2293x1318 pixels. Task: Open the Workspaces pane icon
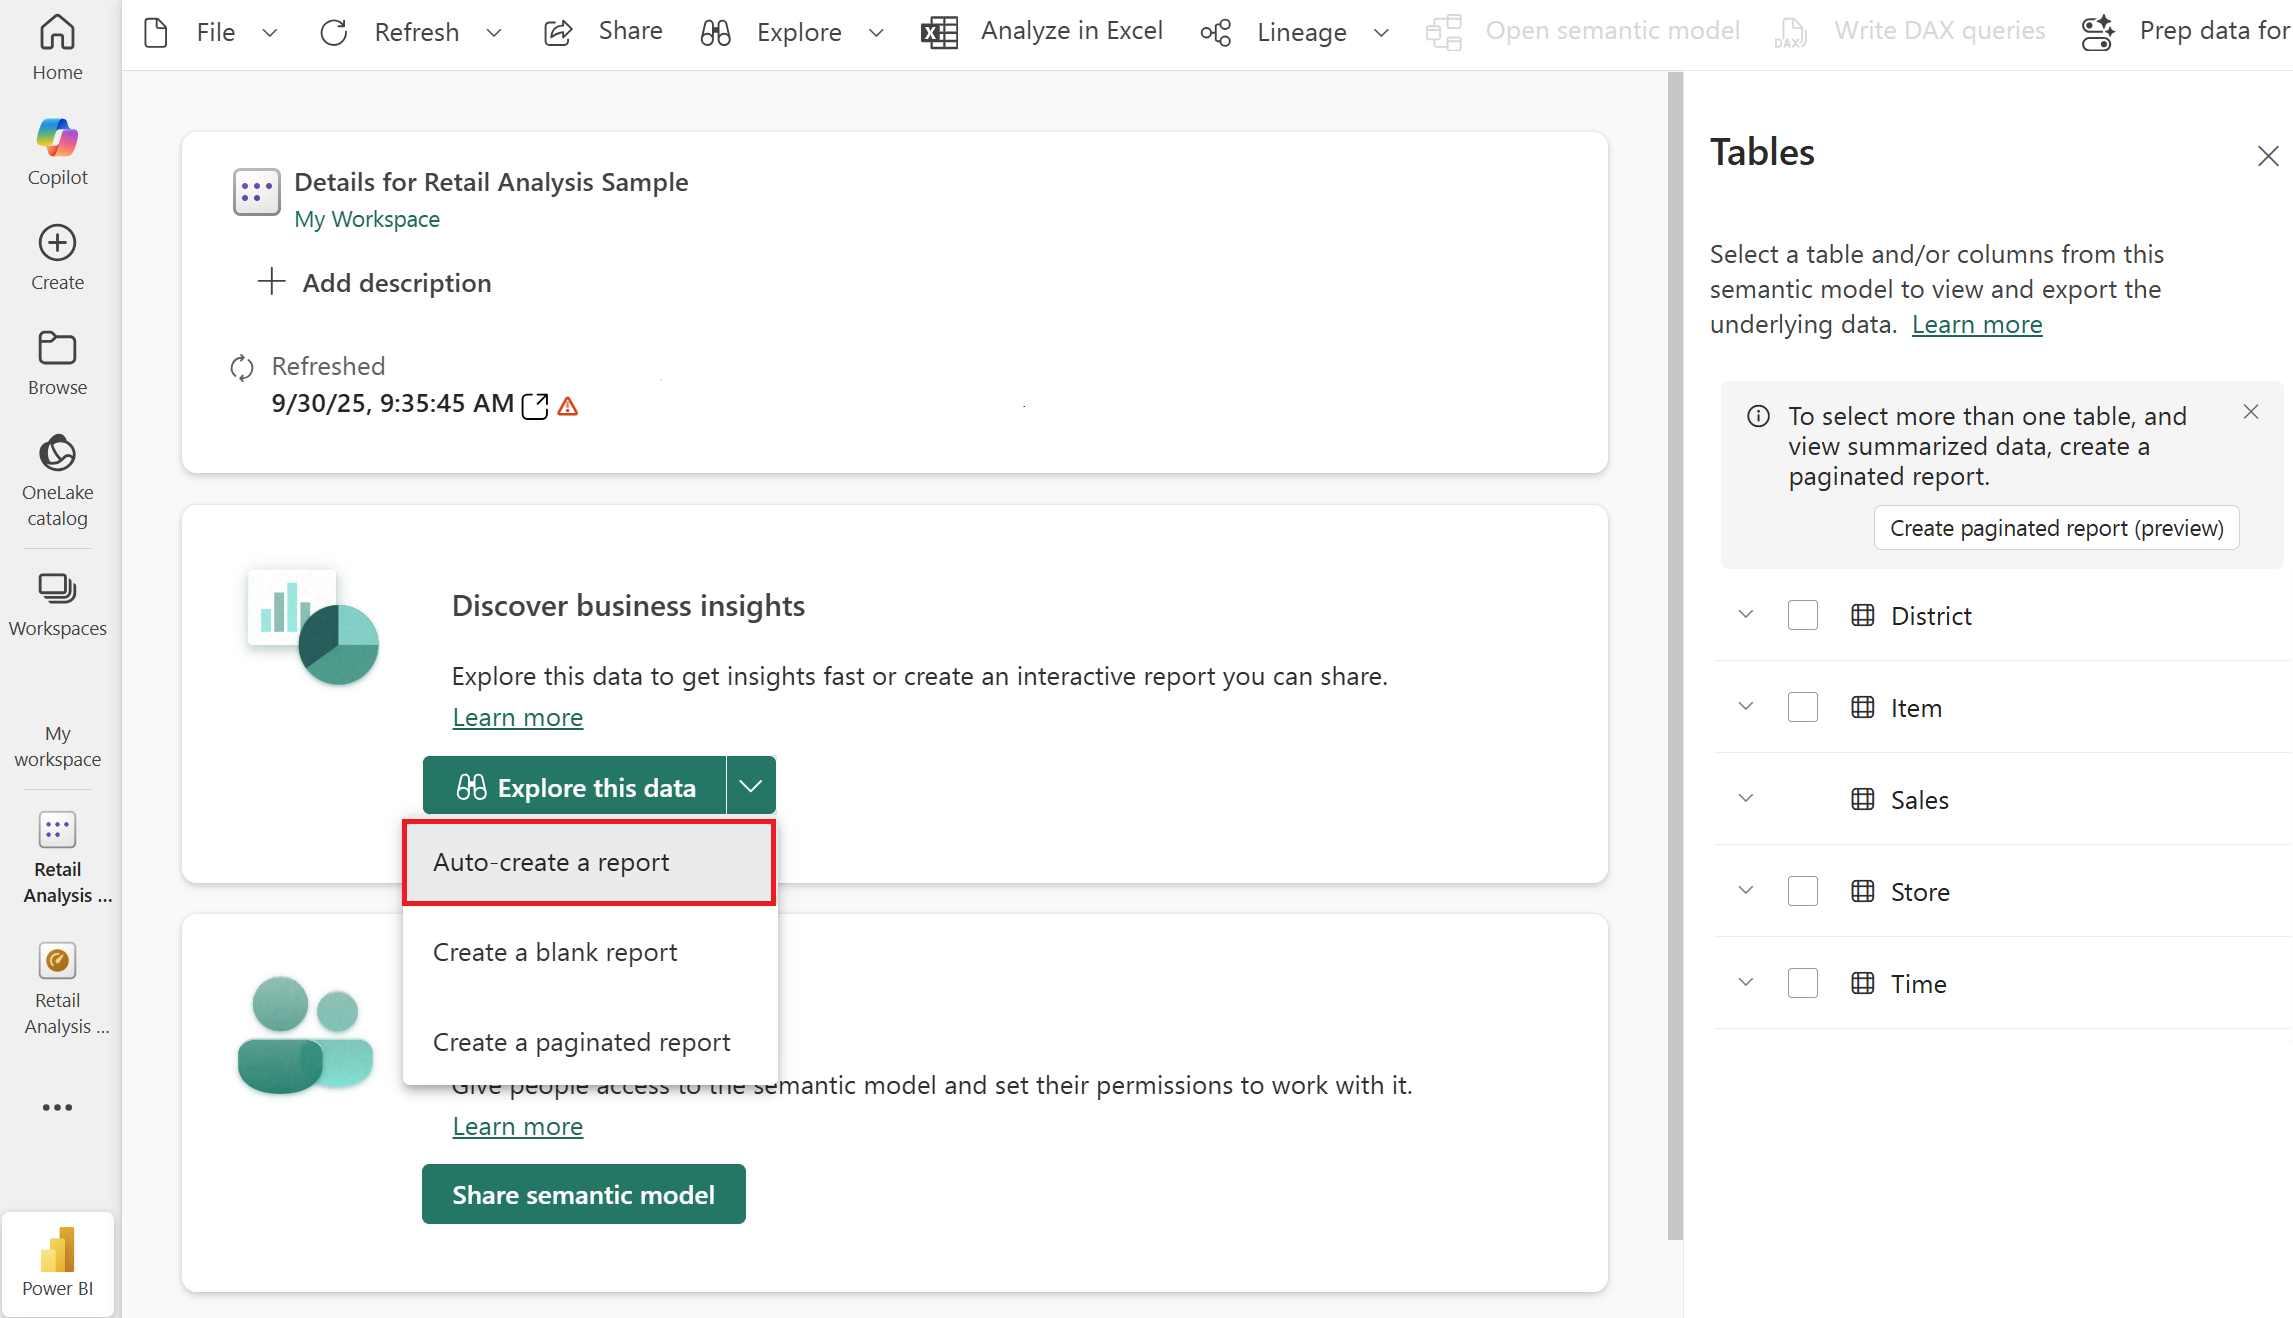coord(57,588)
